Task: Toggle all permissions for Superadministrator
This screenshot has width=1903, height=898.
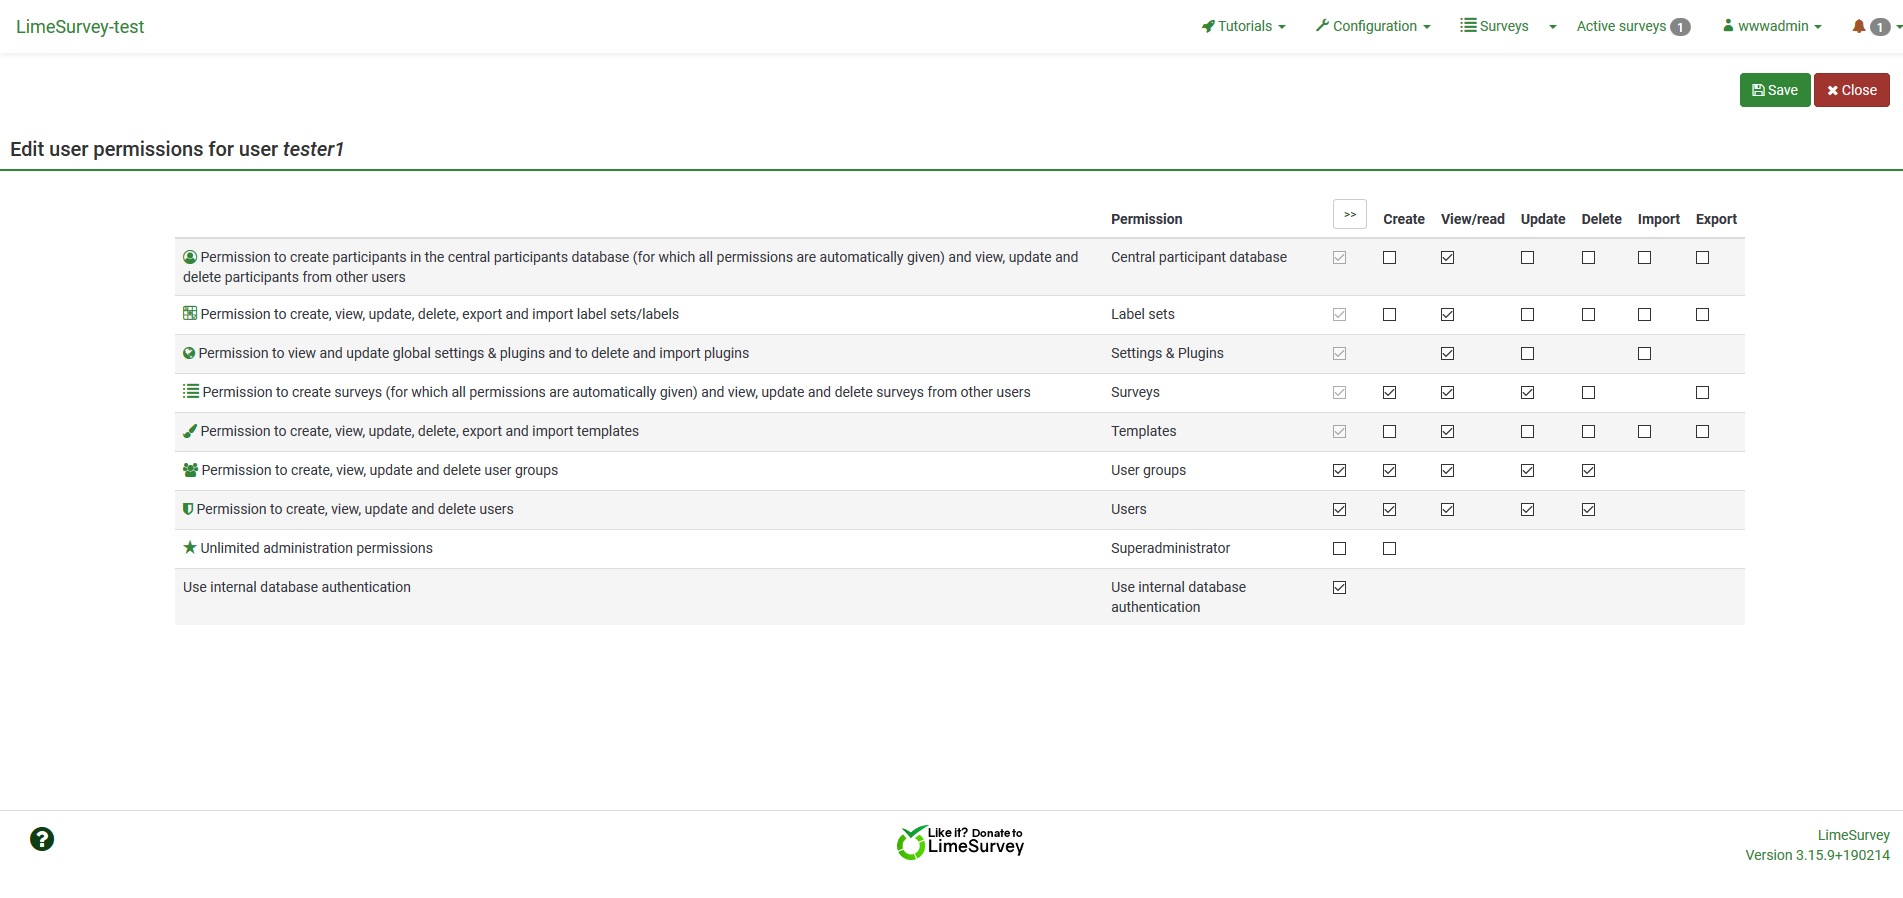Action: pyautogui.click(x=1339, y=549)
